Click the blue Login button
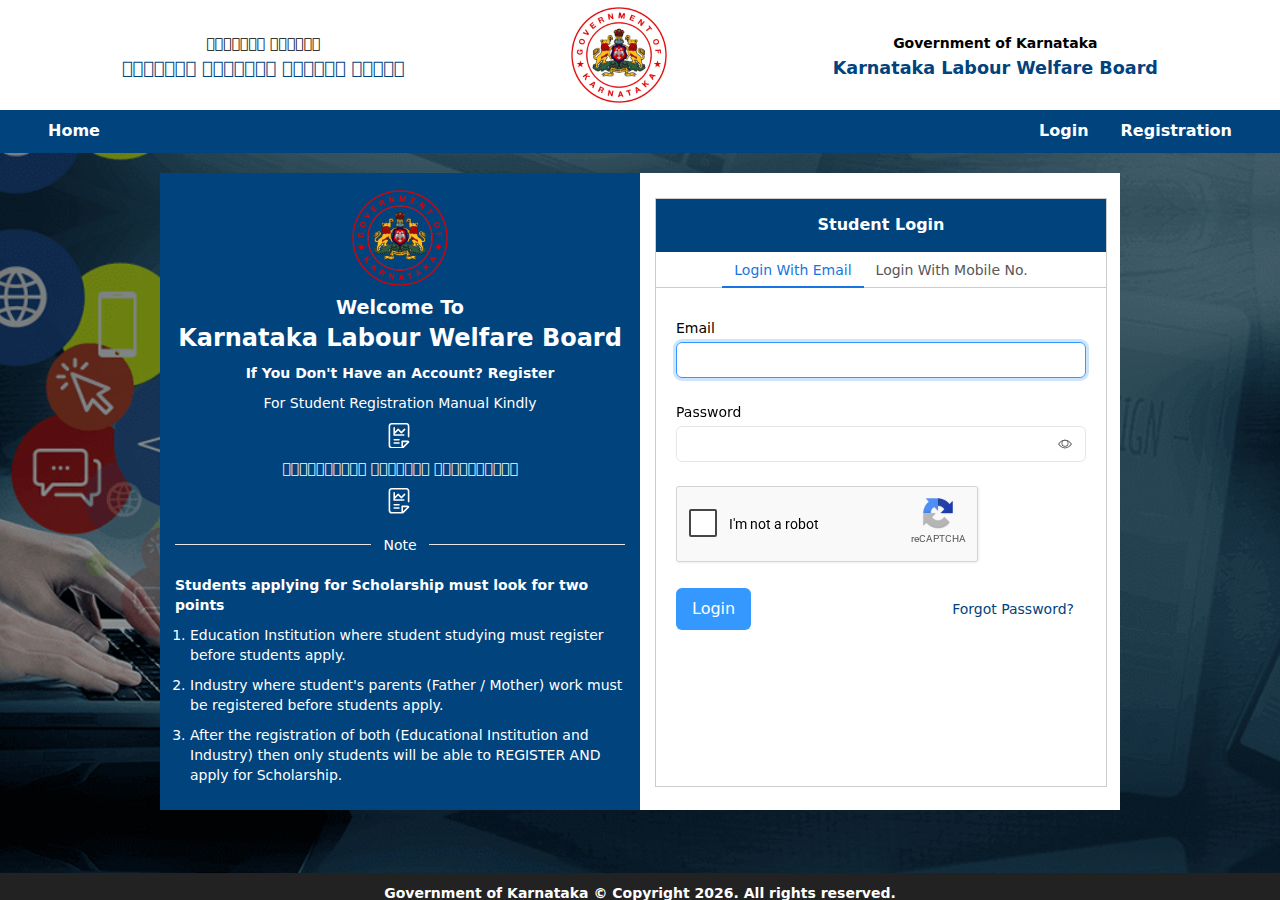The width and height of the screenshot is (1280, 900). click(713, 609)
